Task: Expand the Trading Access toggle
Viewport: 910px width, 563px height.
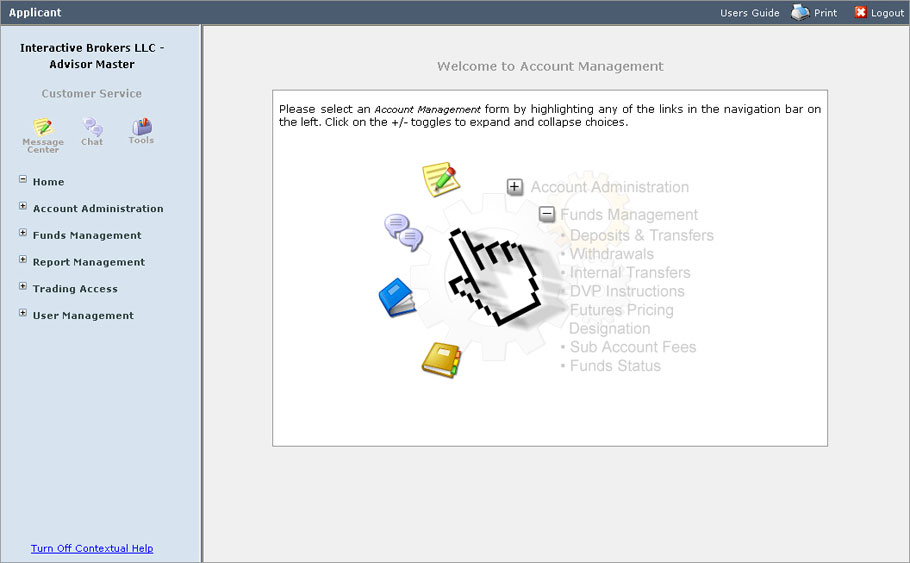Action: (x=23, y=286)
